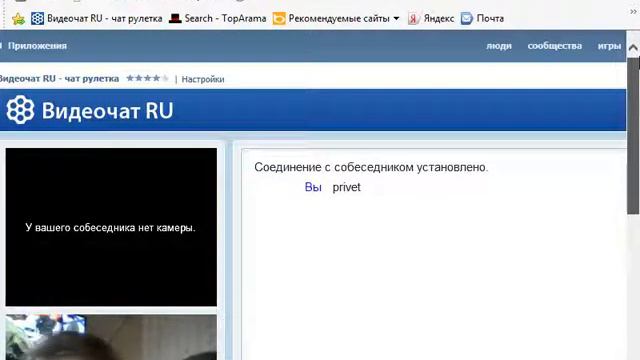640x360 pixels.
Task: Go to the люди section
Action: (x=499, y=46)
